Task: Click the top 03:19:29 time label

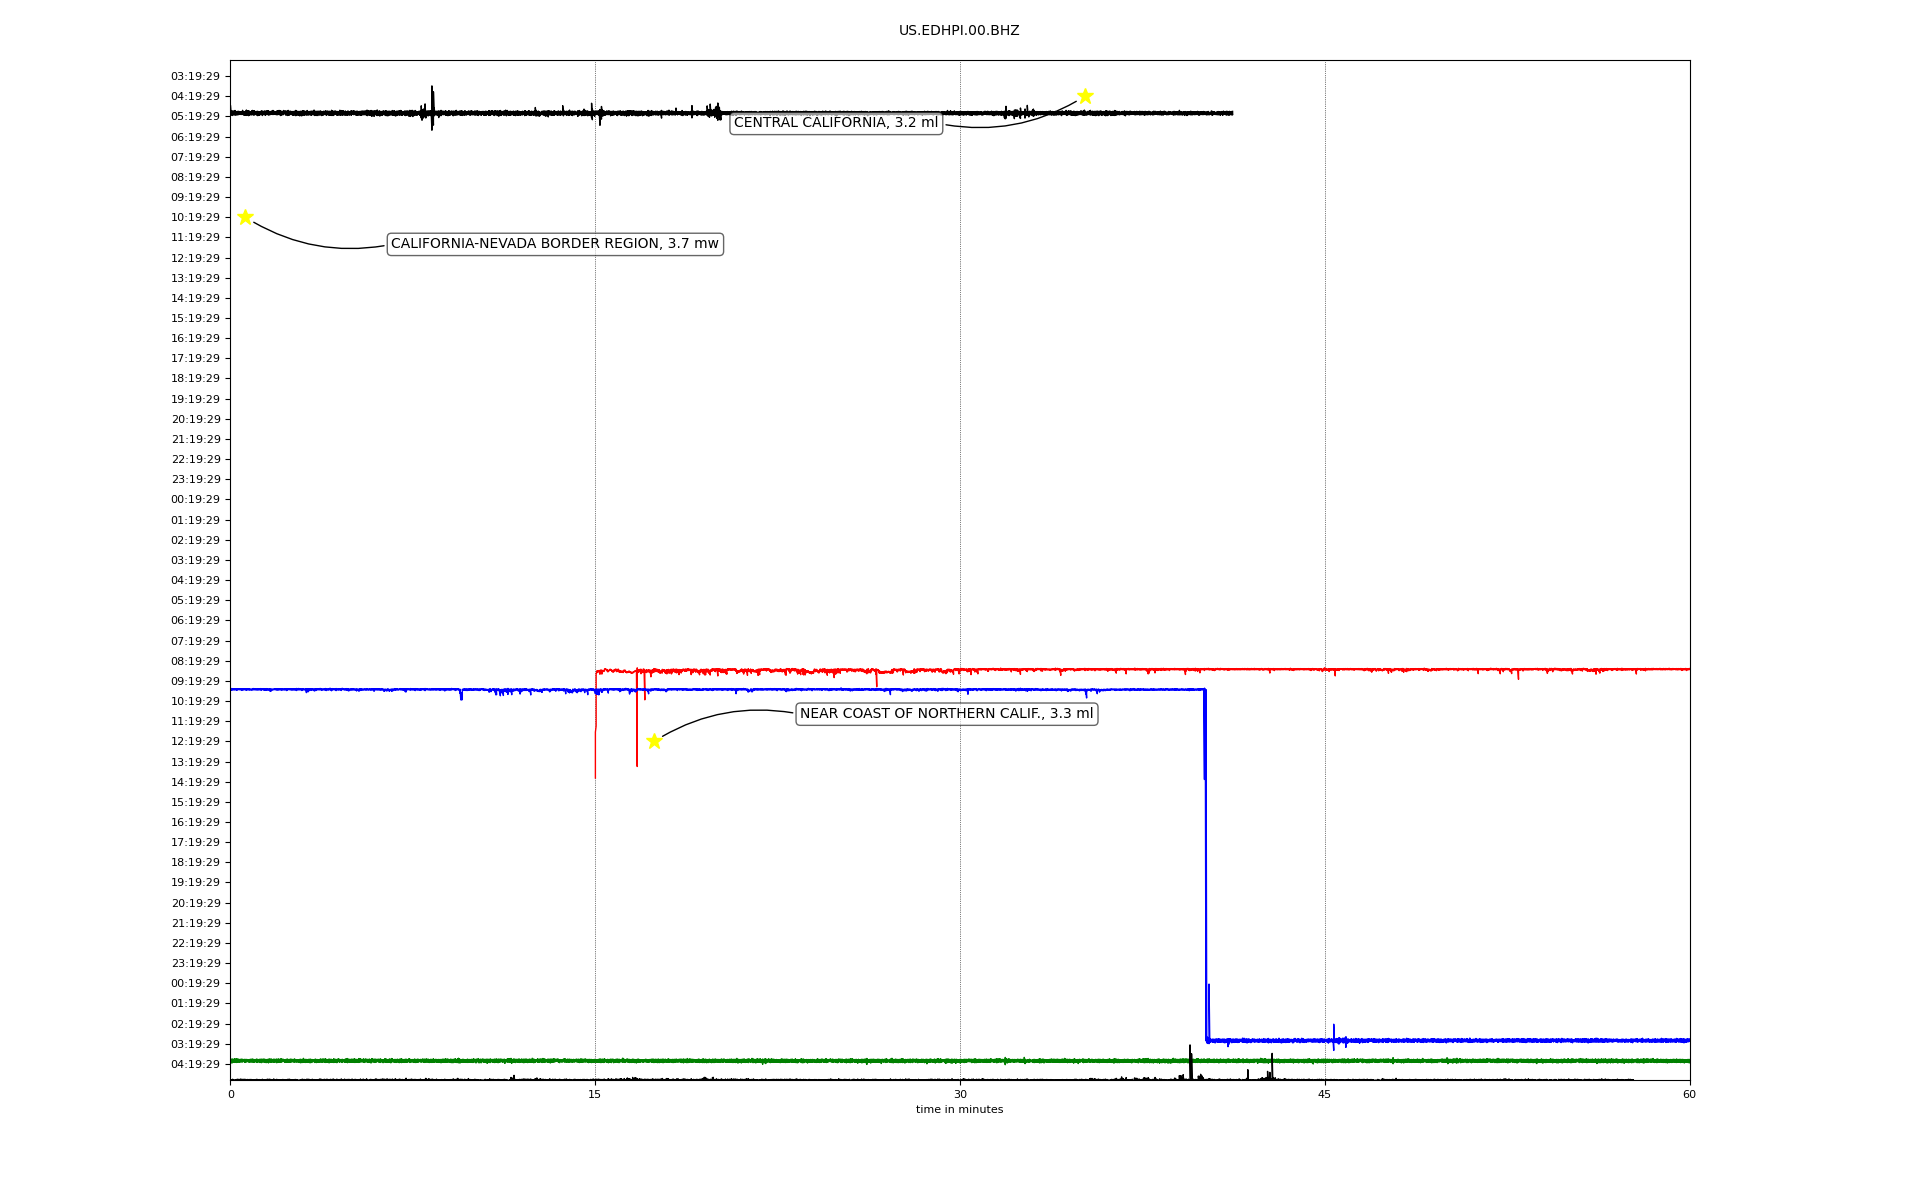Action: pyautogui.click(x=195, y=76)
